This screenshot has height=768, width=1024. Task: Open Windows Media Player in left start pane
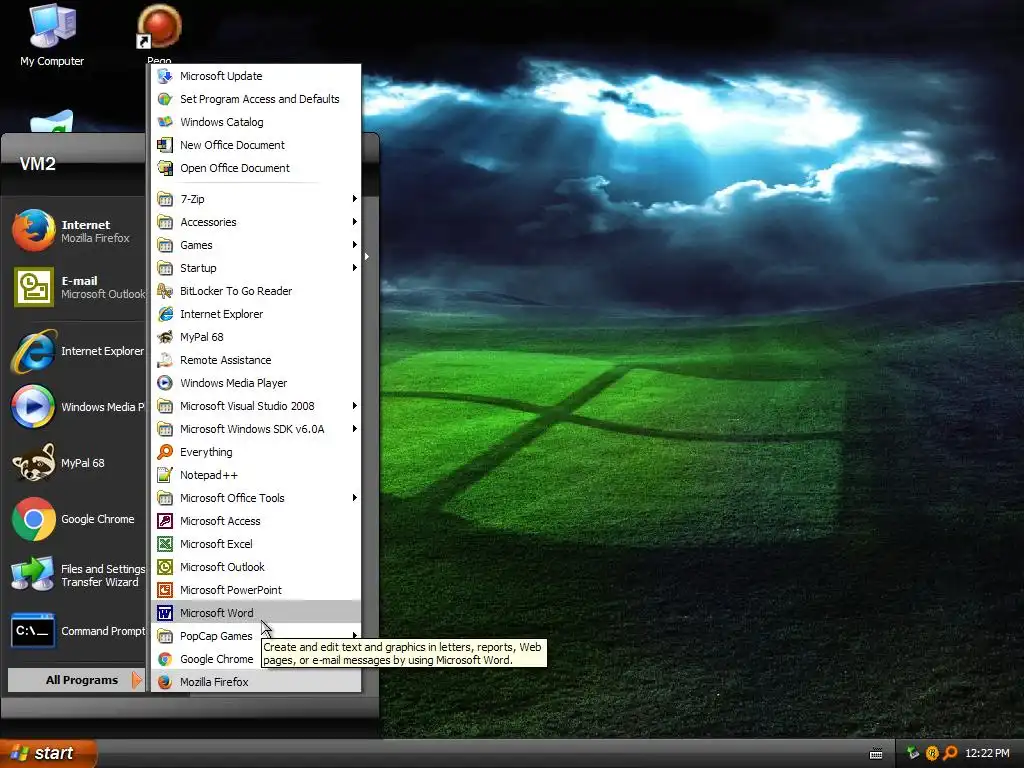[x=77, y=407]
